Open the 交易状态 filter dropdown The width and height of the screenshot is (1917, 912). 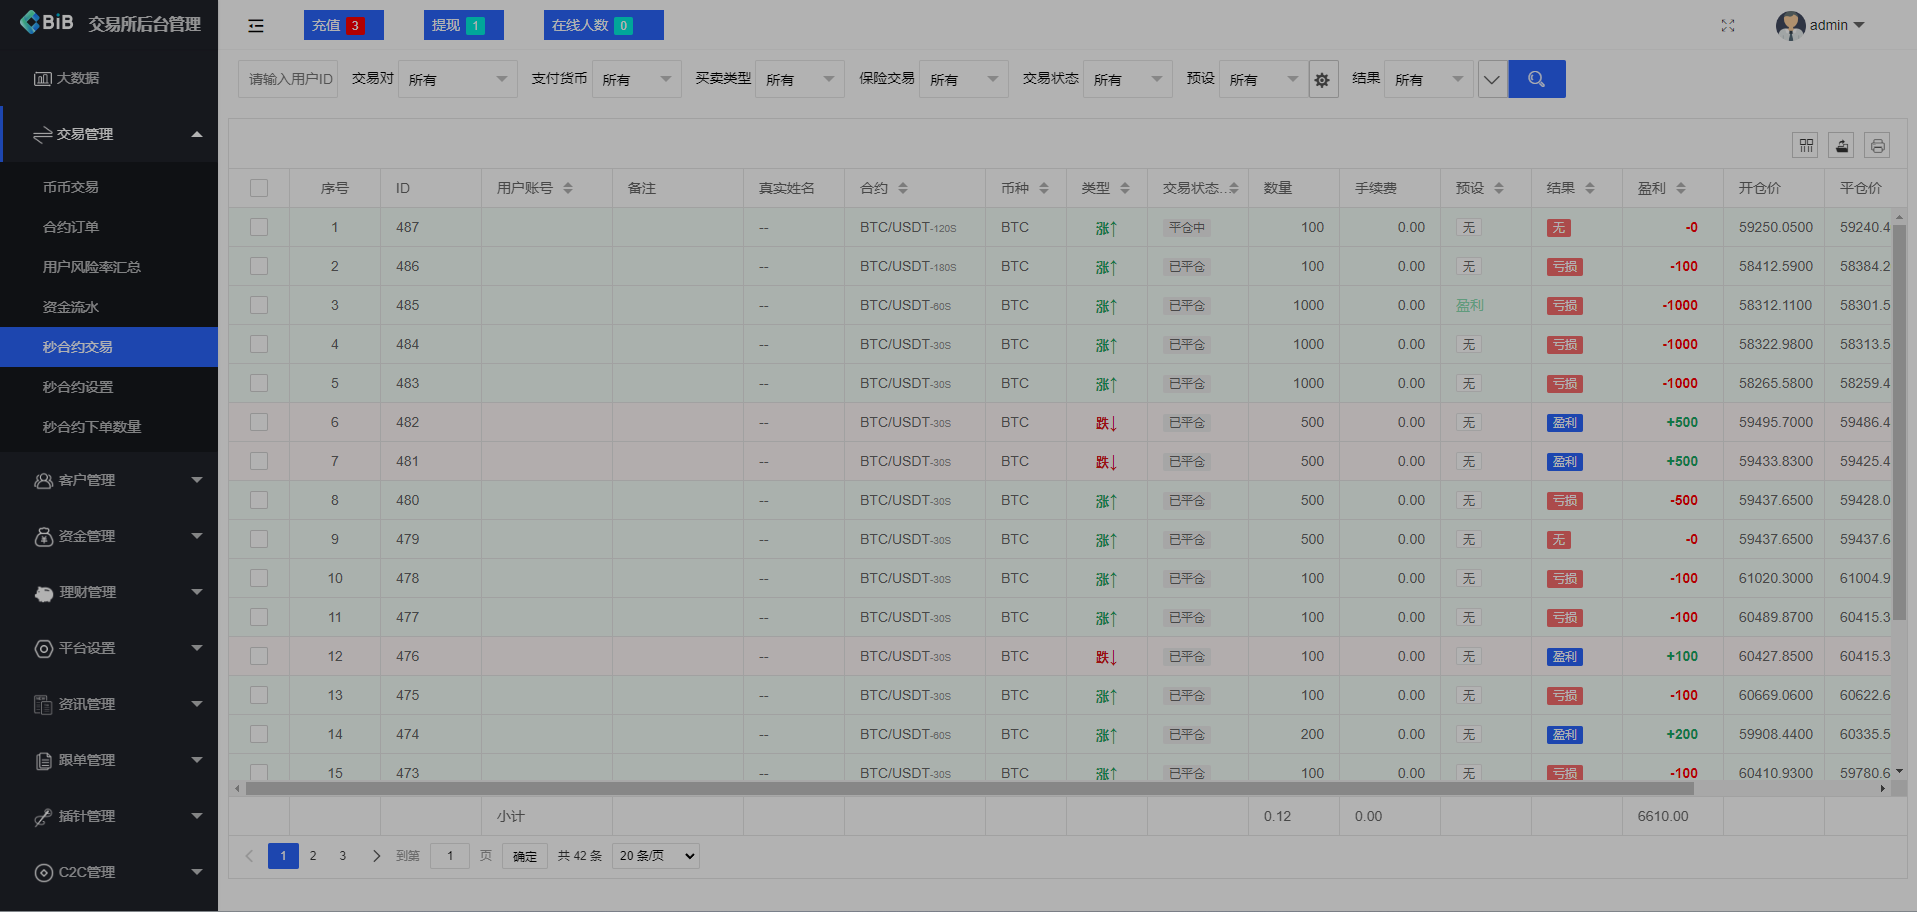tap(1128, 79)
